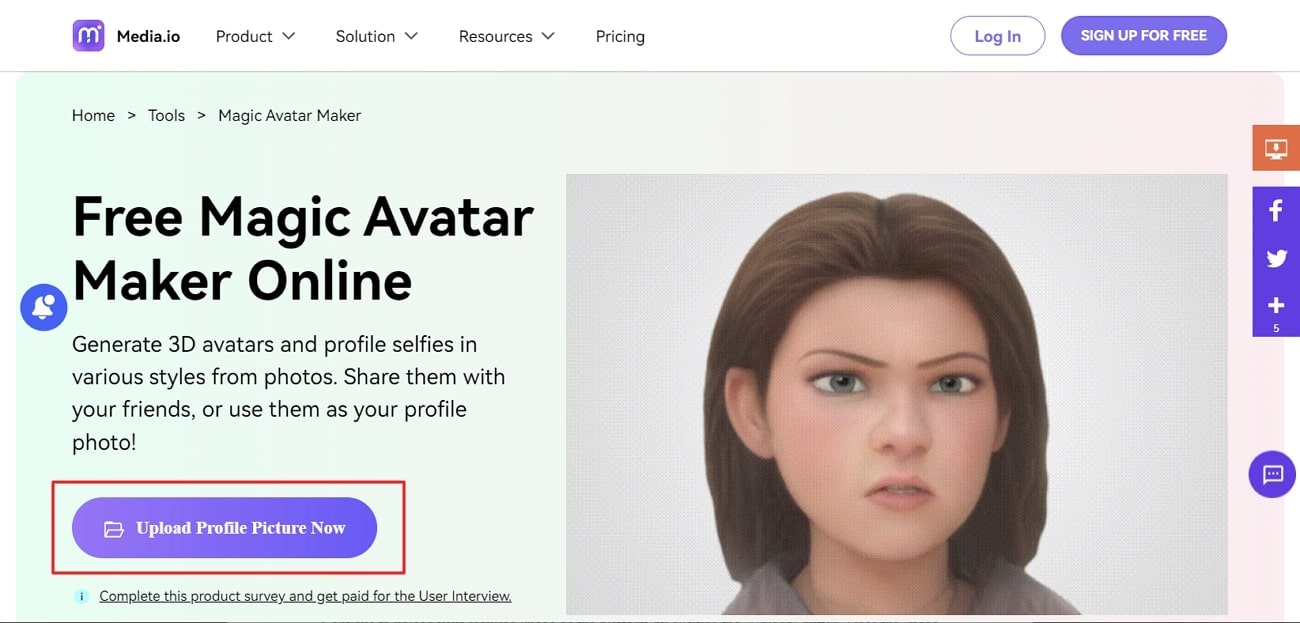The image size is (1300, 623).
Task: Click the info icon beside survey link
Action: pos(82,596)
